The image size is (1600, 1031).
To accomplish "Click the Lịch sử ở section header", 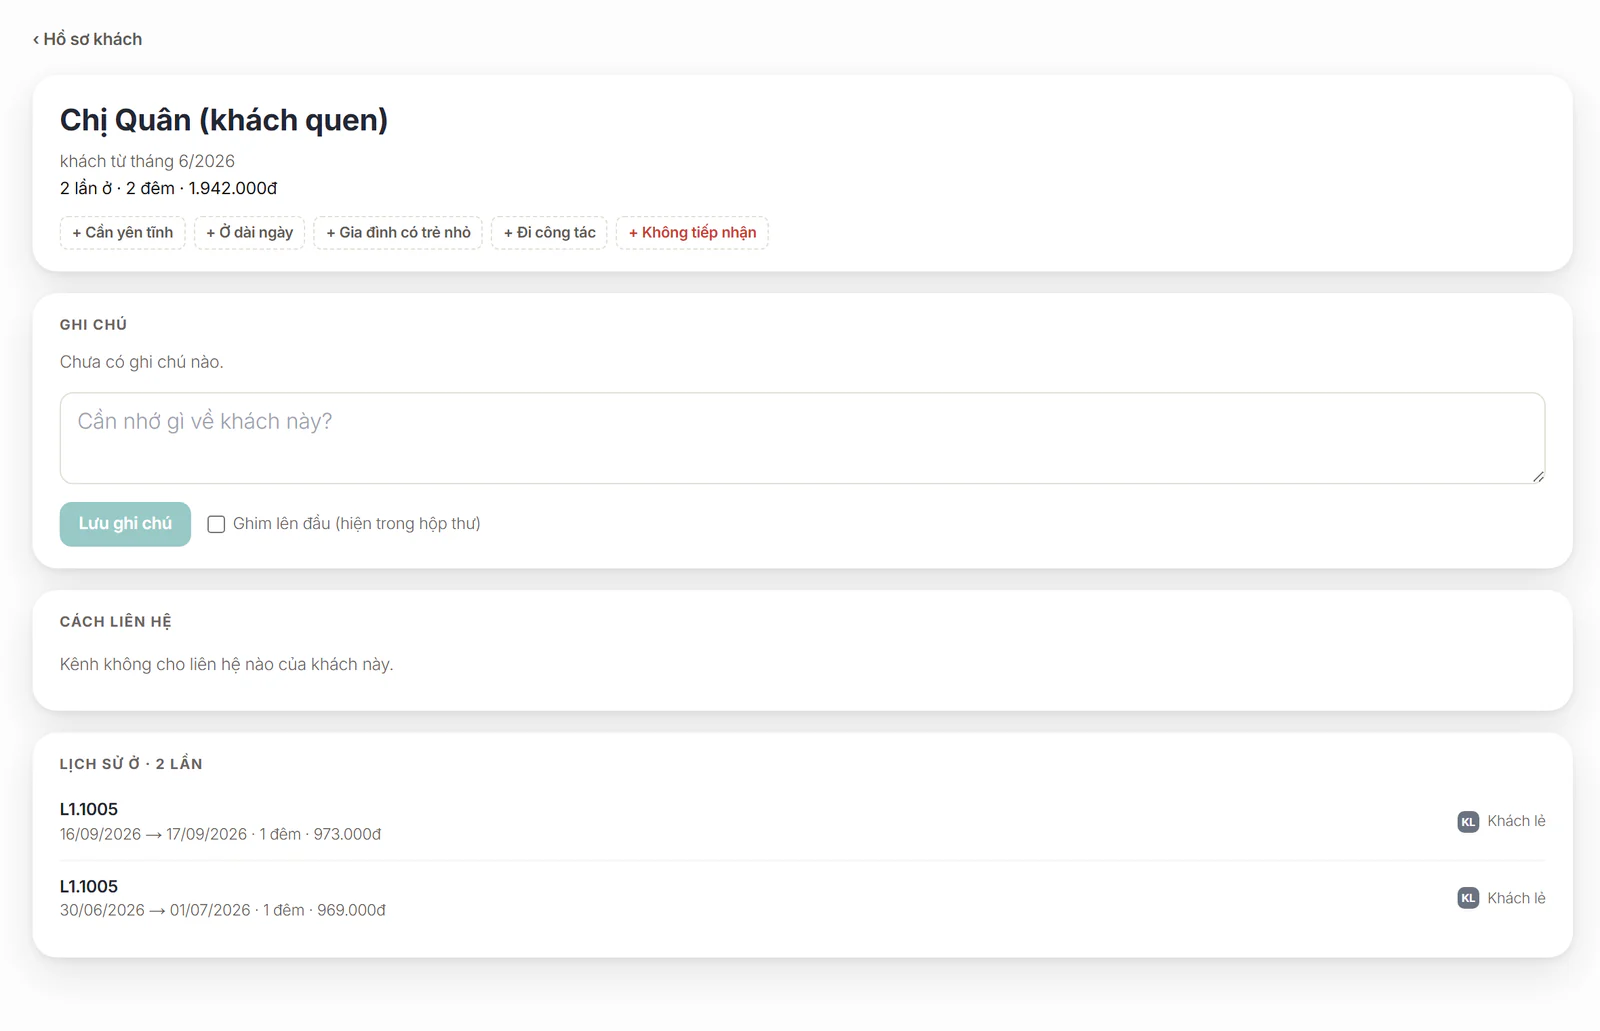I will 131,764.
